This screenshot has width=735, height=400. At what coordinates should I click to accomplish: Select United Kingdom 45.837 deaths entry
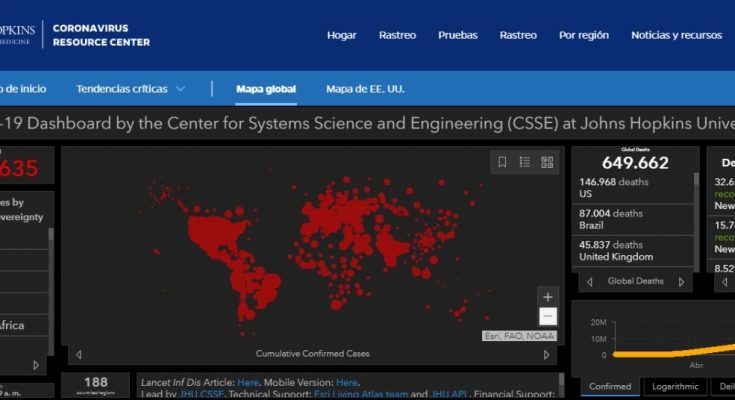pos(631,251)
